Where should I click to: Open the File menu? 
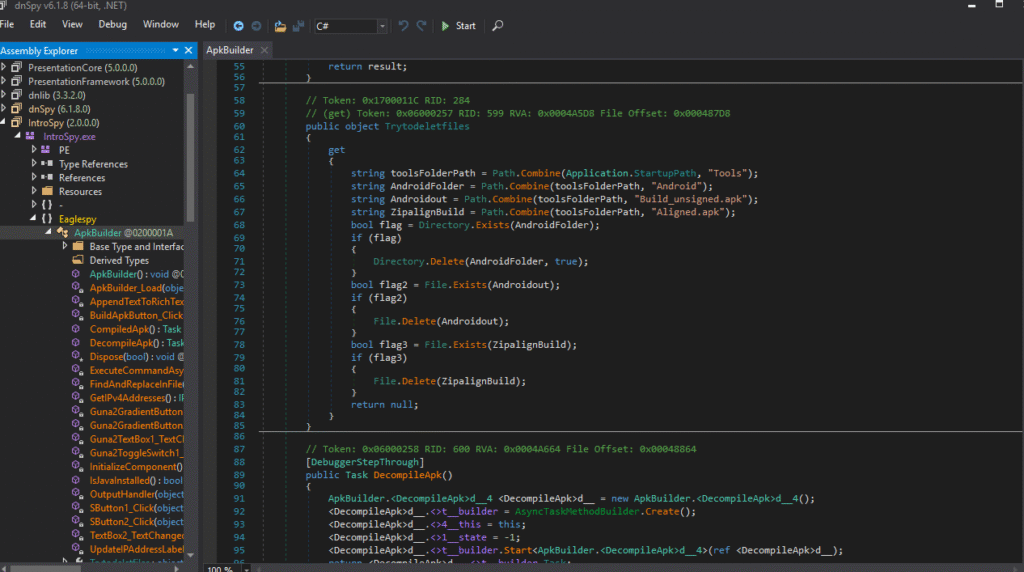pos(7,24)
